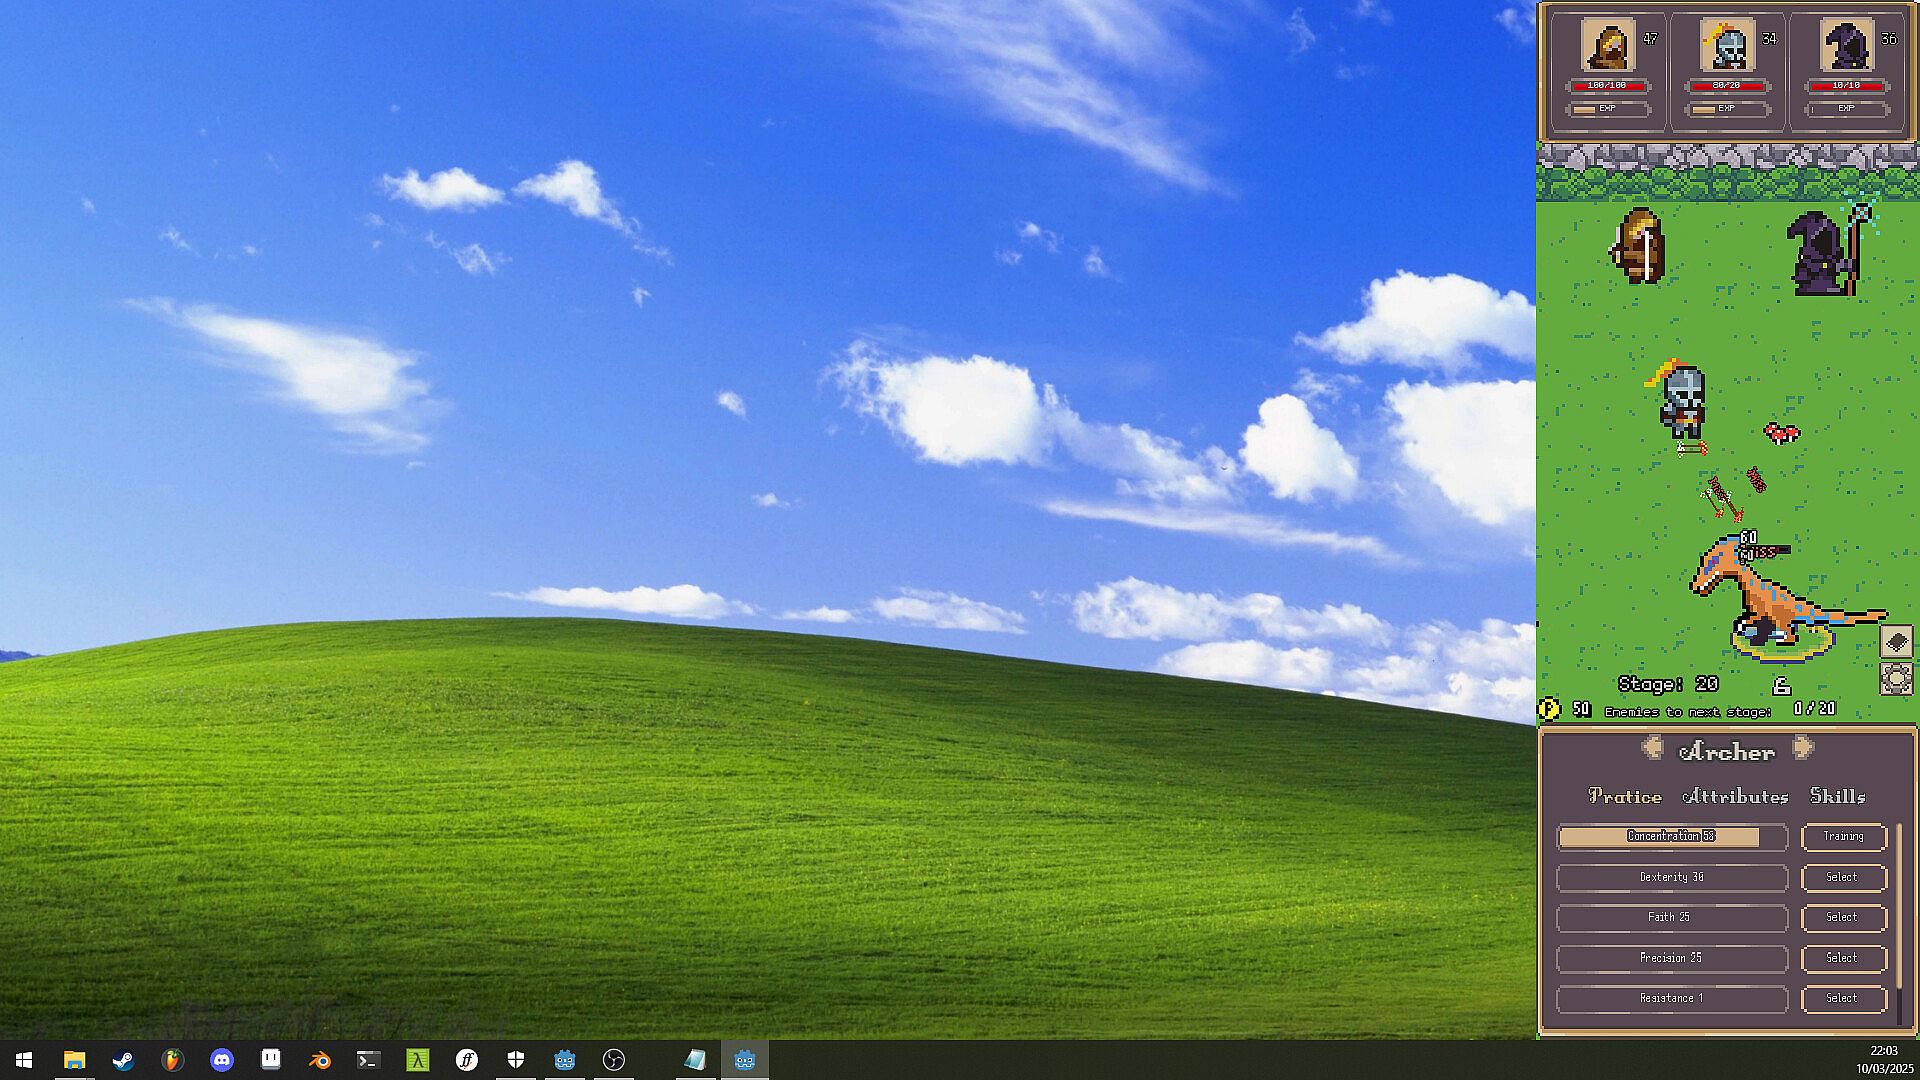Viewport: 1920px width, 1080px height.
Task: Click the Pratice tab
Action: [x=1625, y=796]
